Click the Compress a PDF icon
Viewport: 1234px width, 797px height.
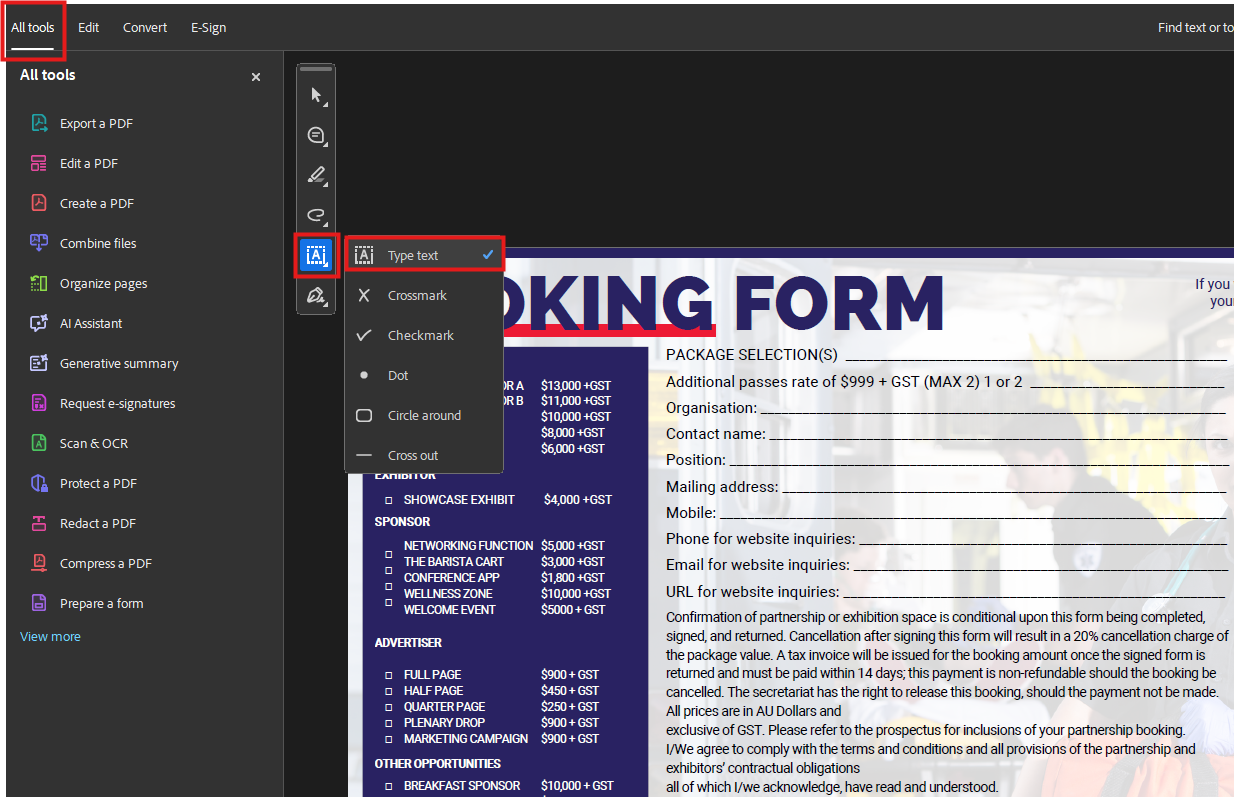pyautogui.click(x=39, y=563)
